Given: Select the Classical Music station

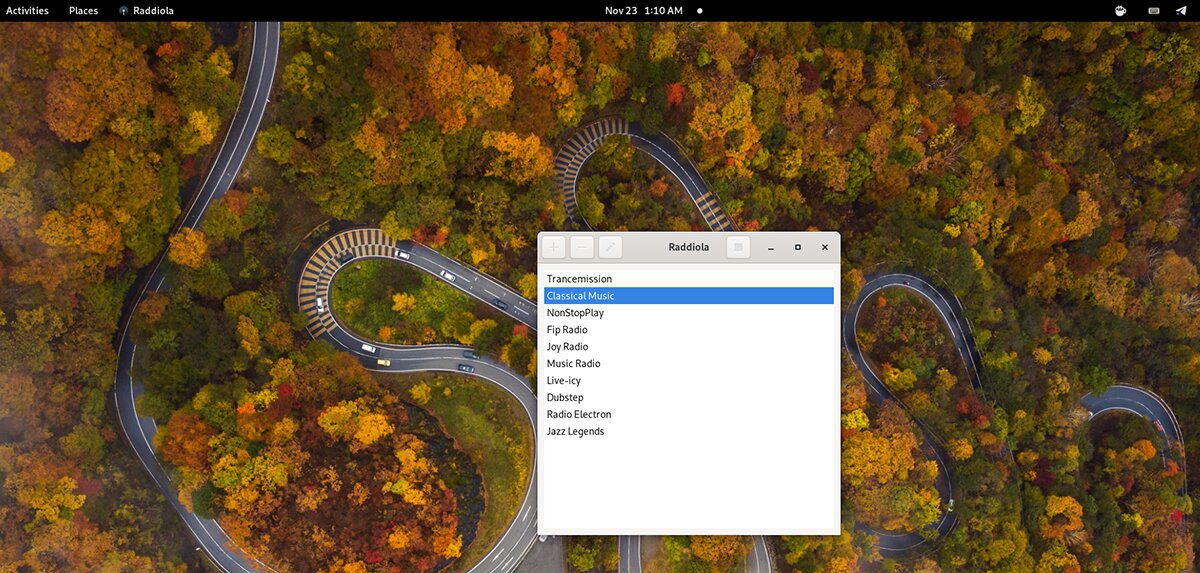Looking at the screenshot, I should tap(581, 296).
